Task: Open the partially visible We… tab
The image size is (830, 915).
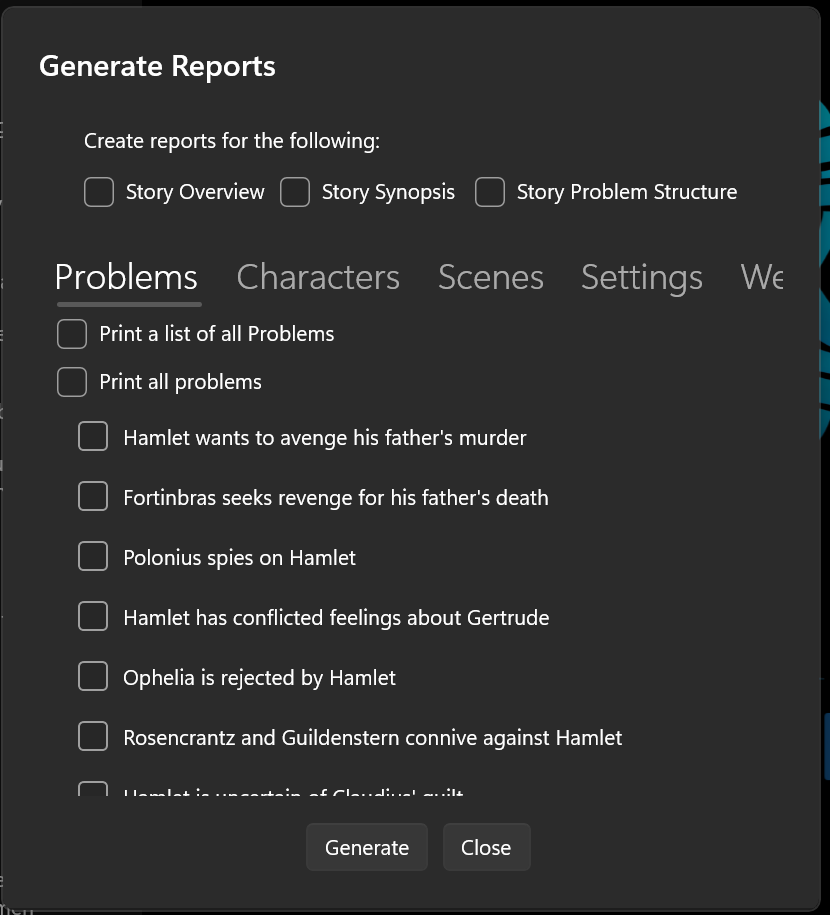Action: (x=761, y=277)
